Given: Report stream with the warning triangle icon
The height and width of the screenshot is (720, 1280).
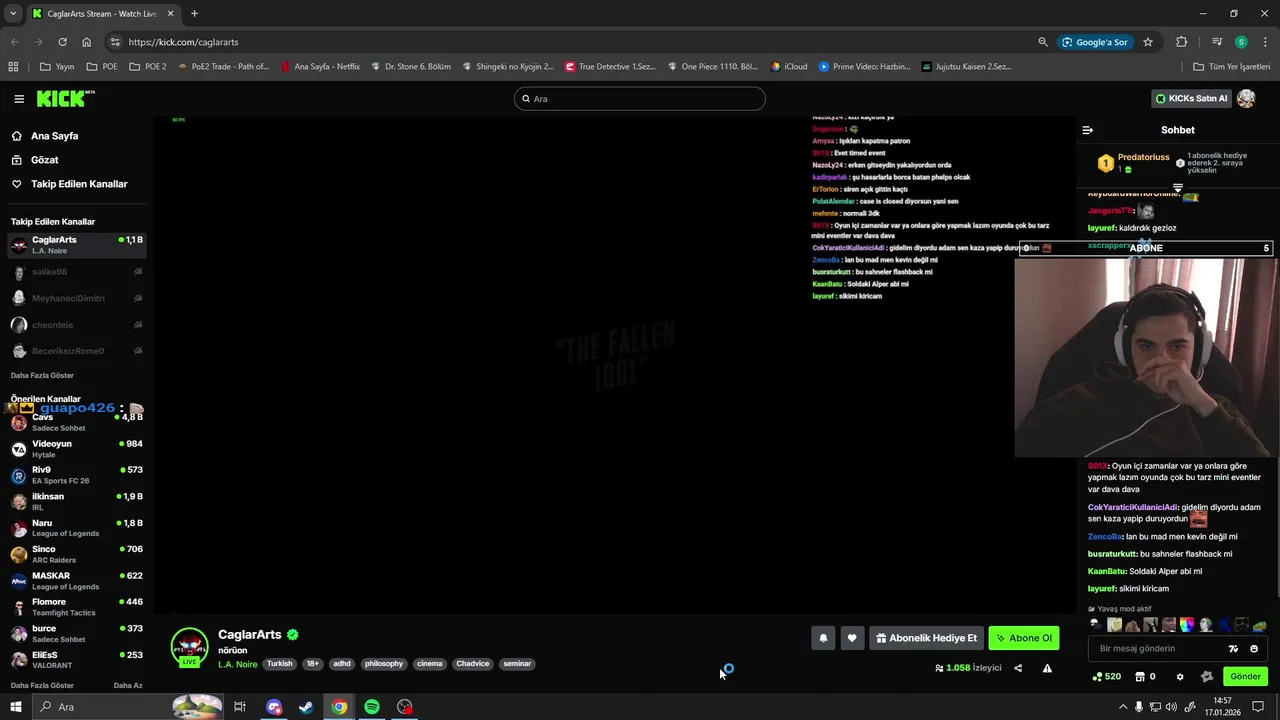Looking at the screenshot, I should (x=1047, y=668).
